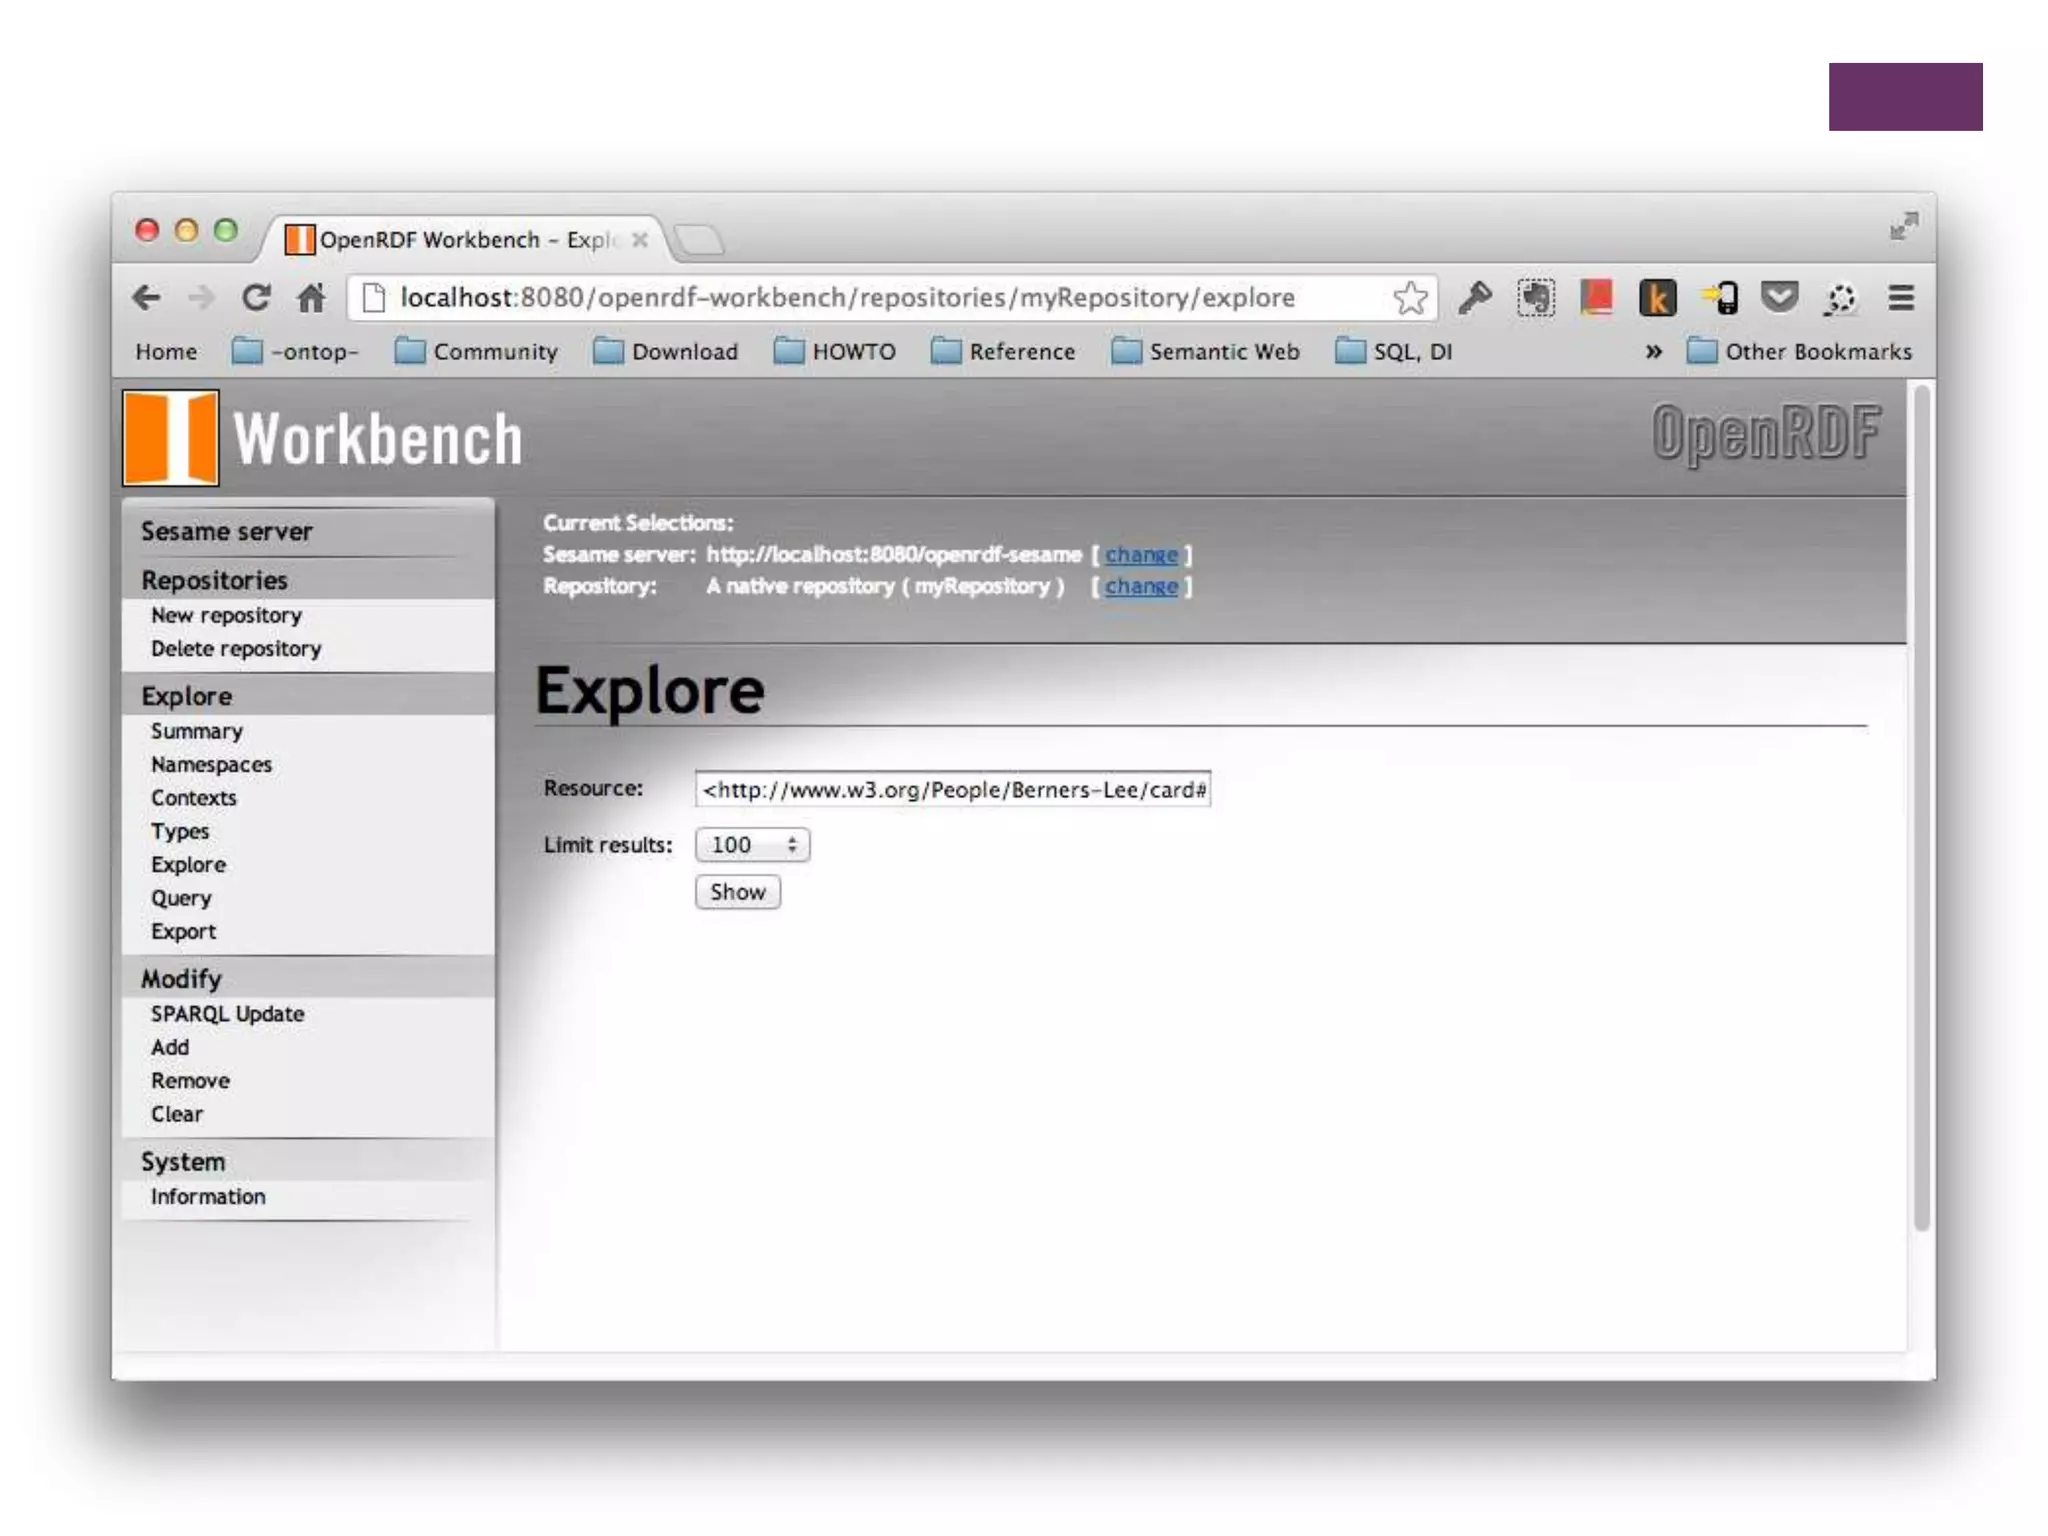Click the wrench extension icon

1475,297
